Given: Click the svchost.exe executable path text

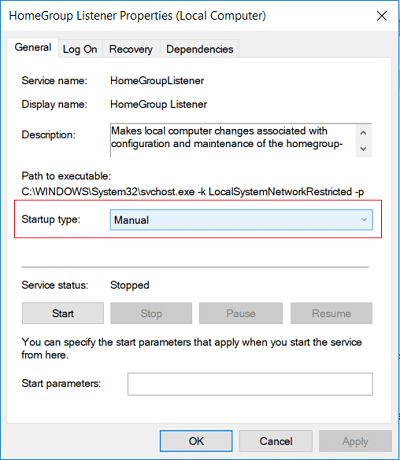Looking at the screenshot, I should point(193,192).
